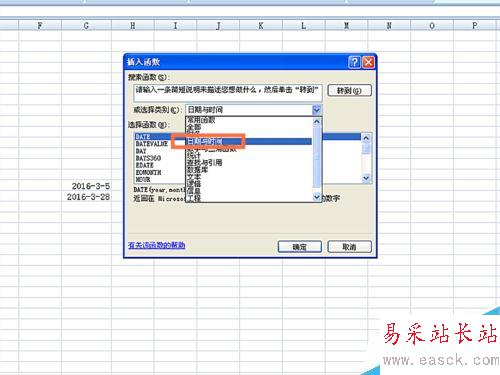Open the 有关该函数的帮助 help link
Screen dimensions: 500x375
[x=156, y=245]
